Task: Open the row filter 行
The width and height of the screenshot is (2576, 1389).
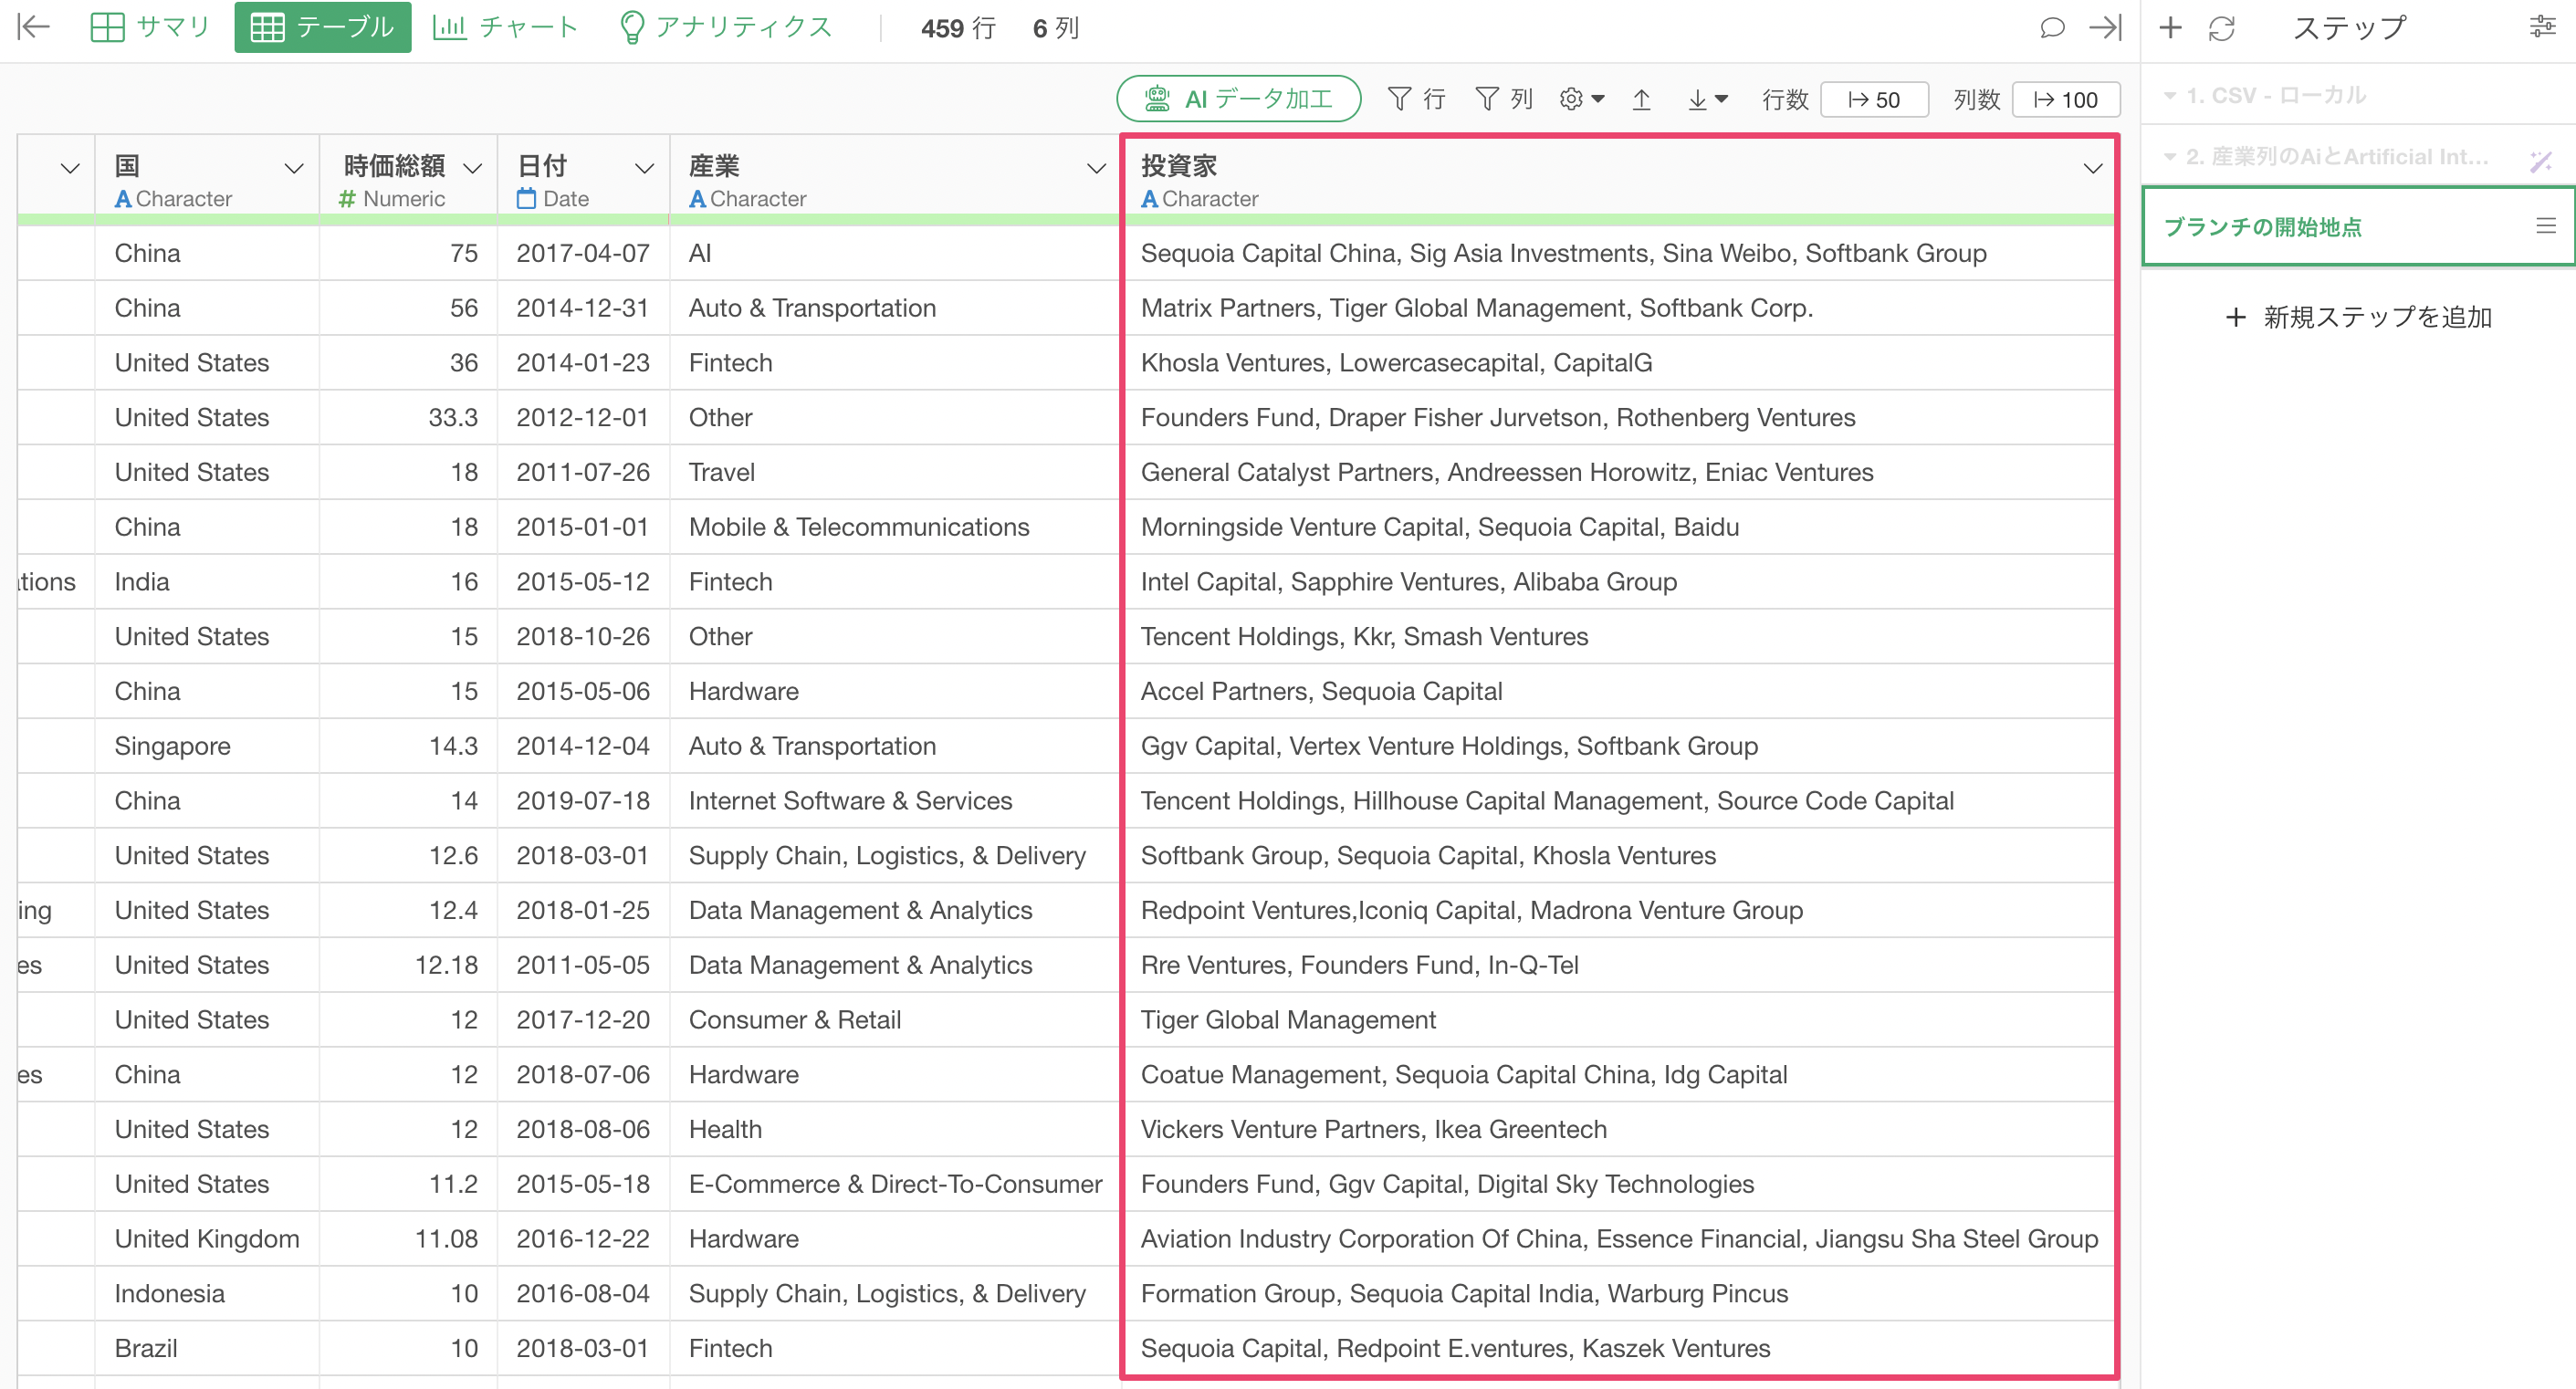Action: (x=1416, y=99)
